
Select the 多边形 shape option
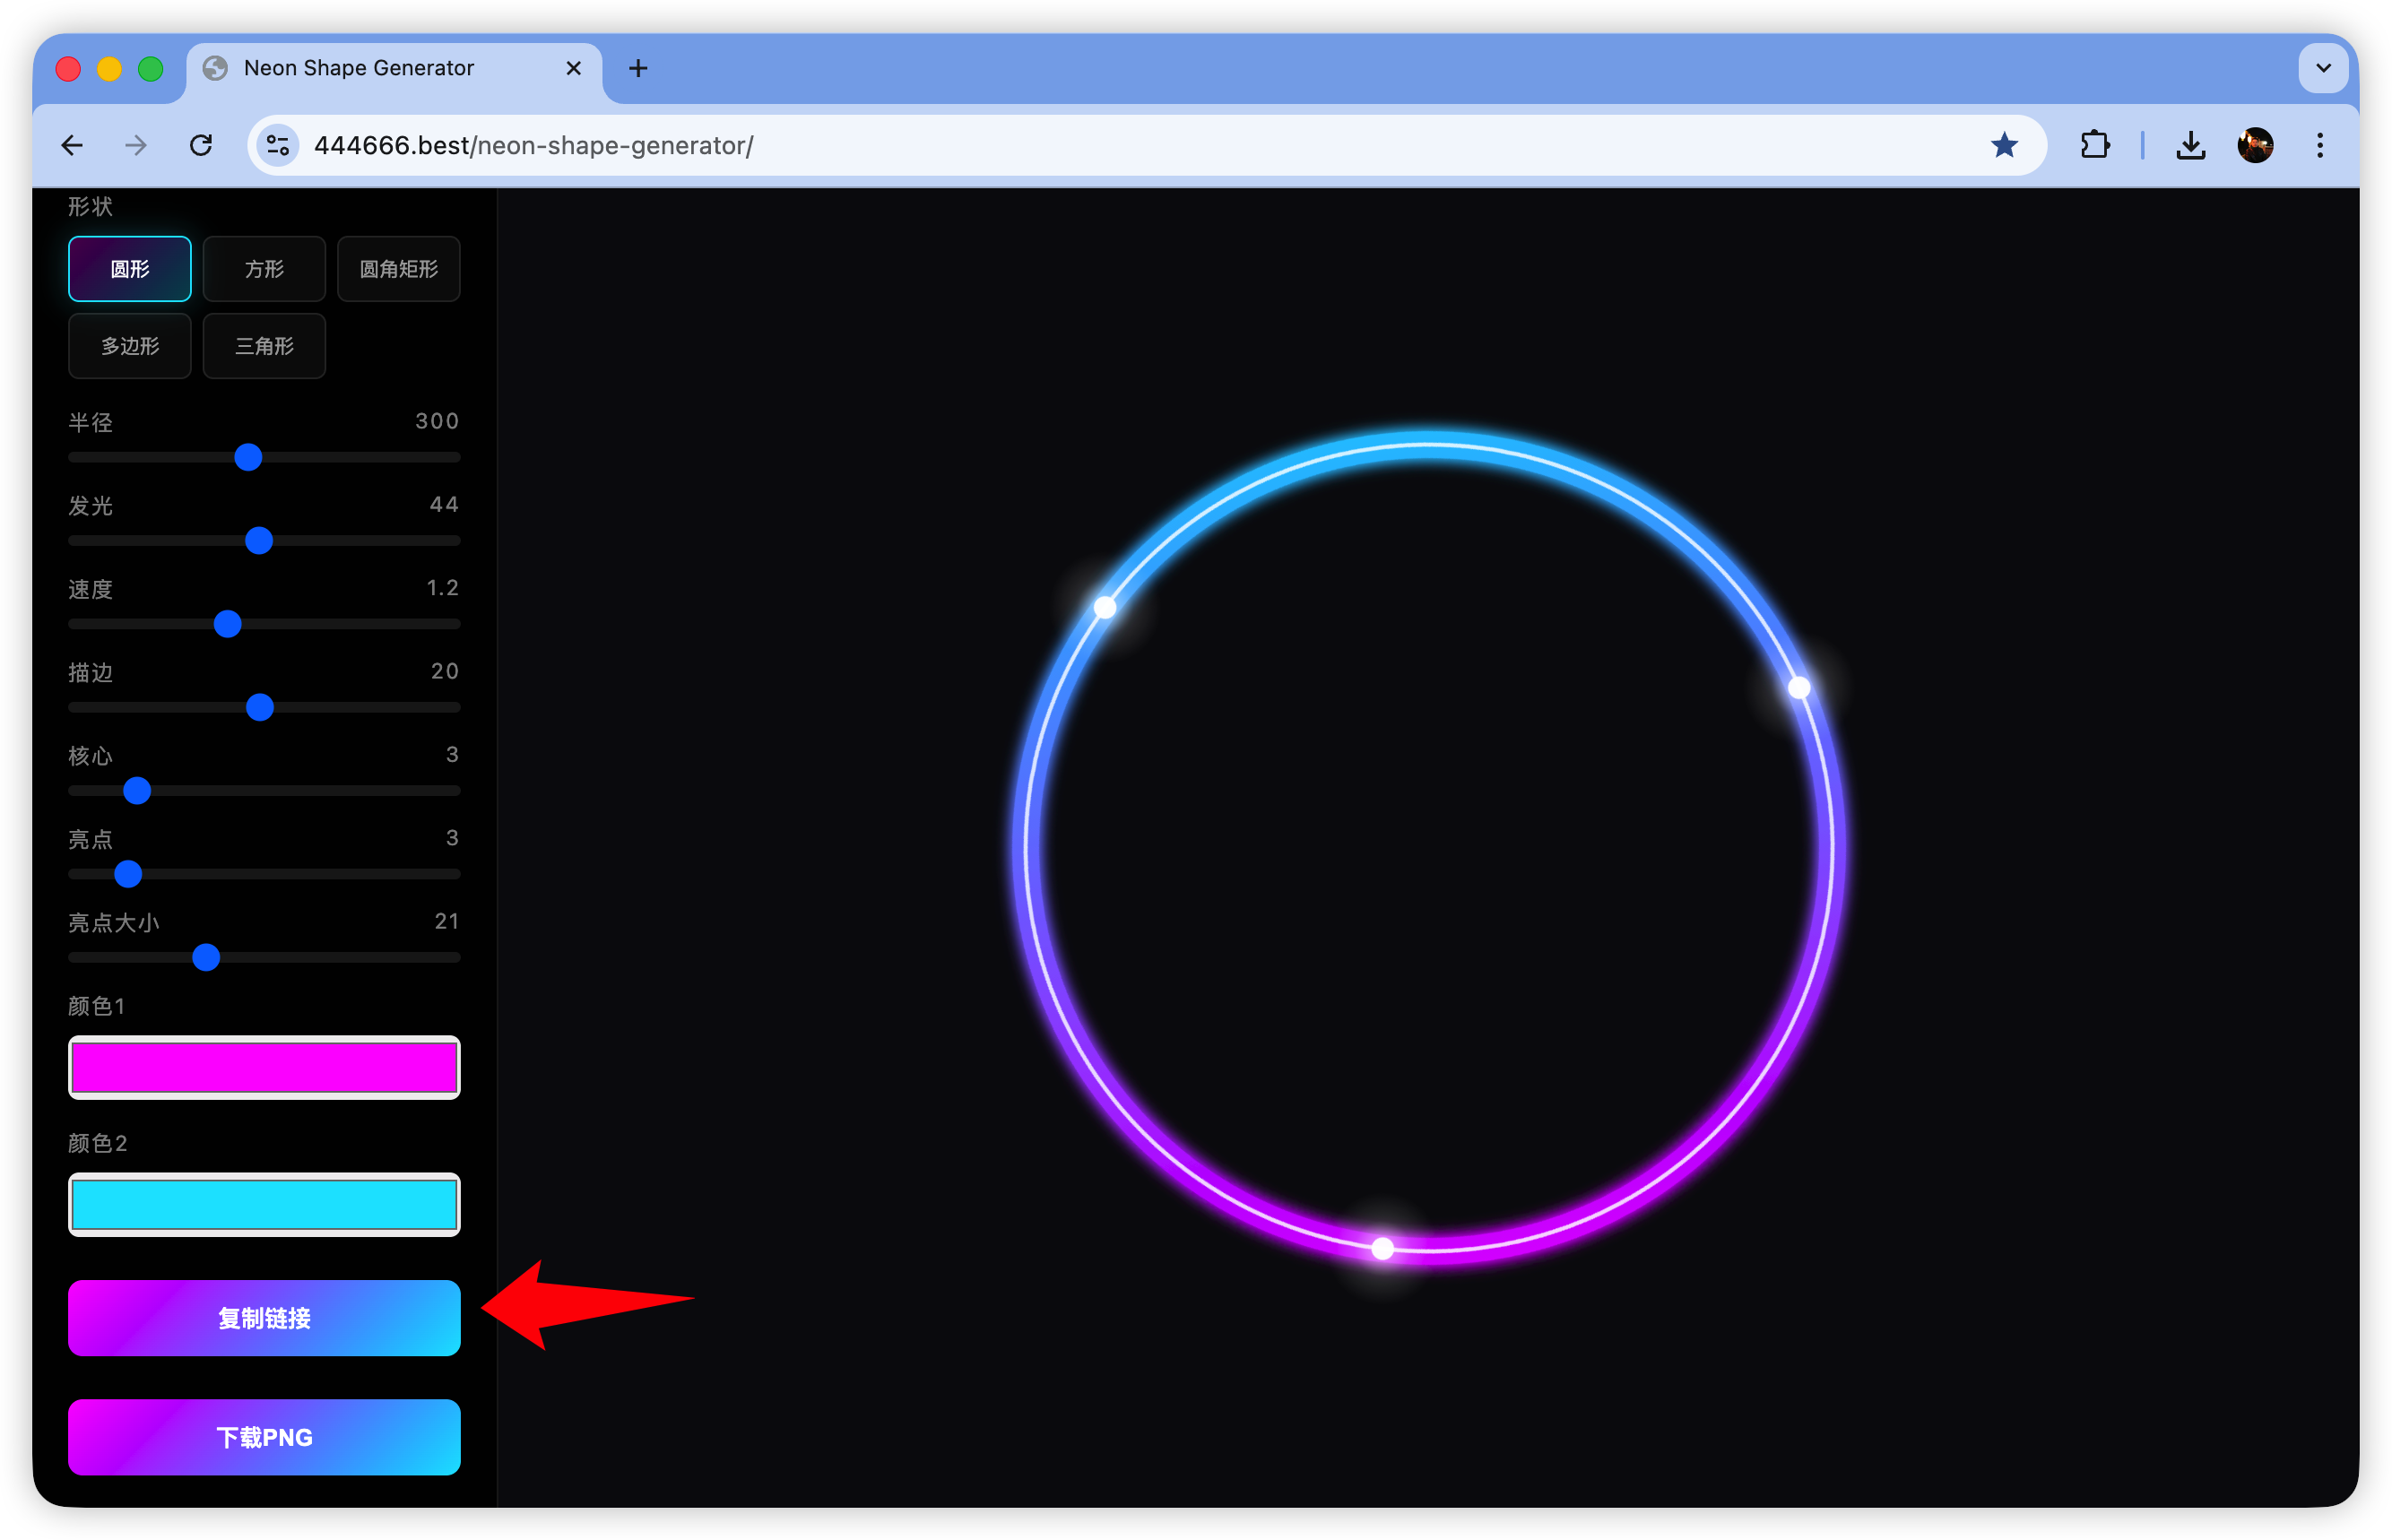[130, 346]
